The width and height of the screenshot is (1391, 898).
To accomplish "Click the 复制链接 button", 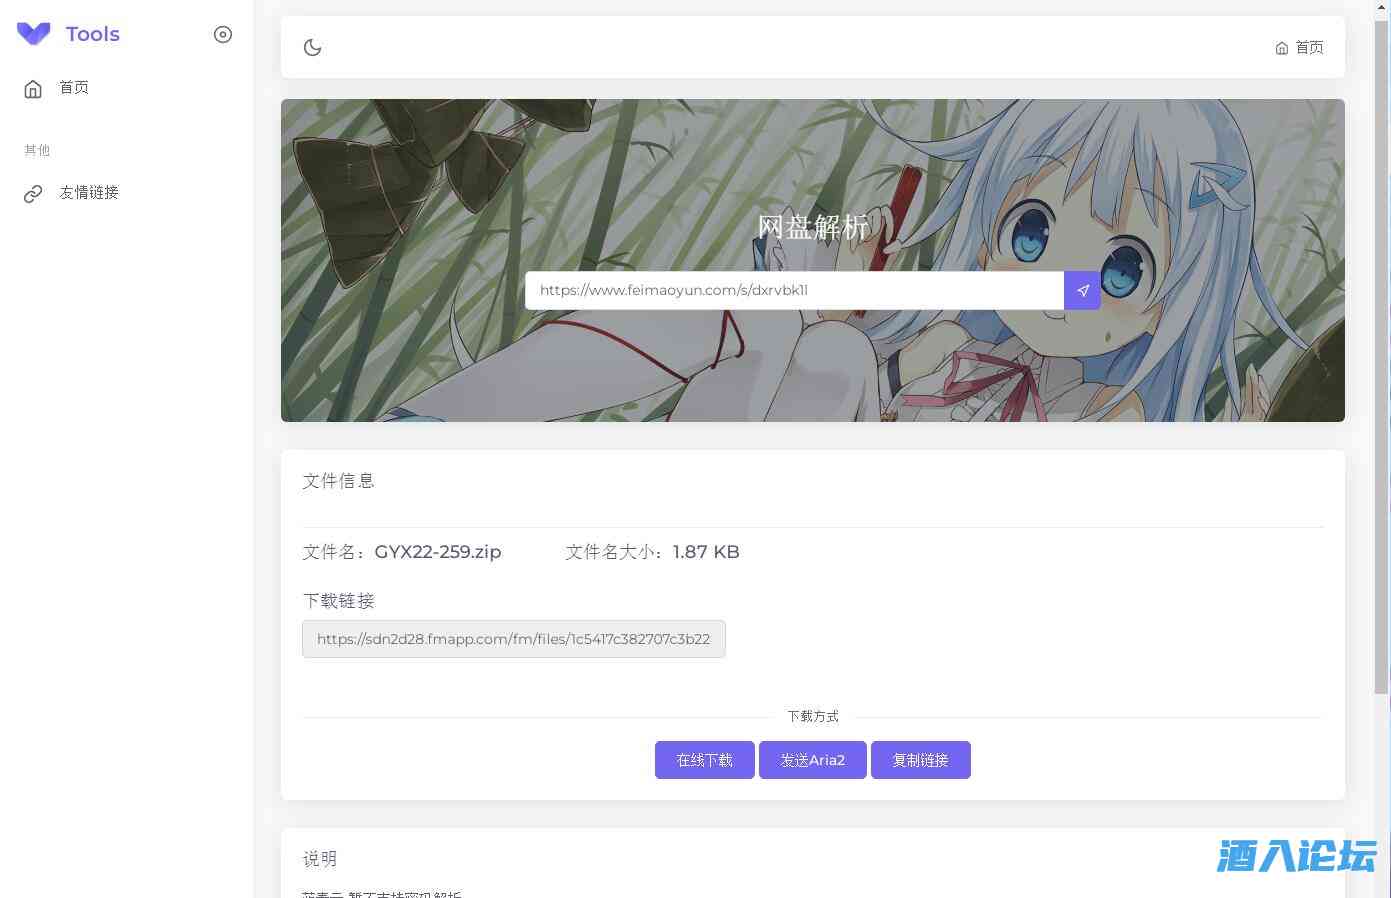I will tap(921, 760).
